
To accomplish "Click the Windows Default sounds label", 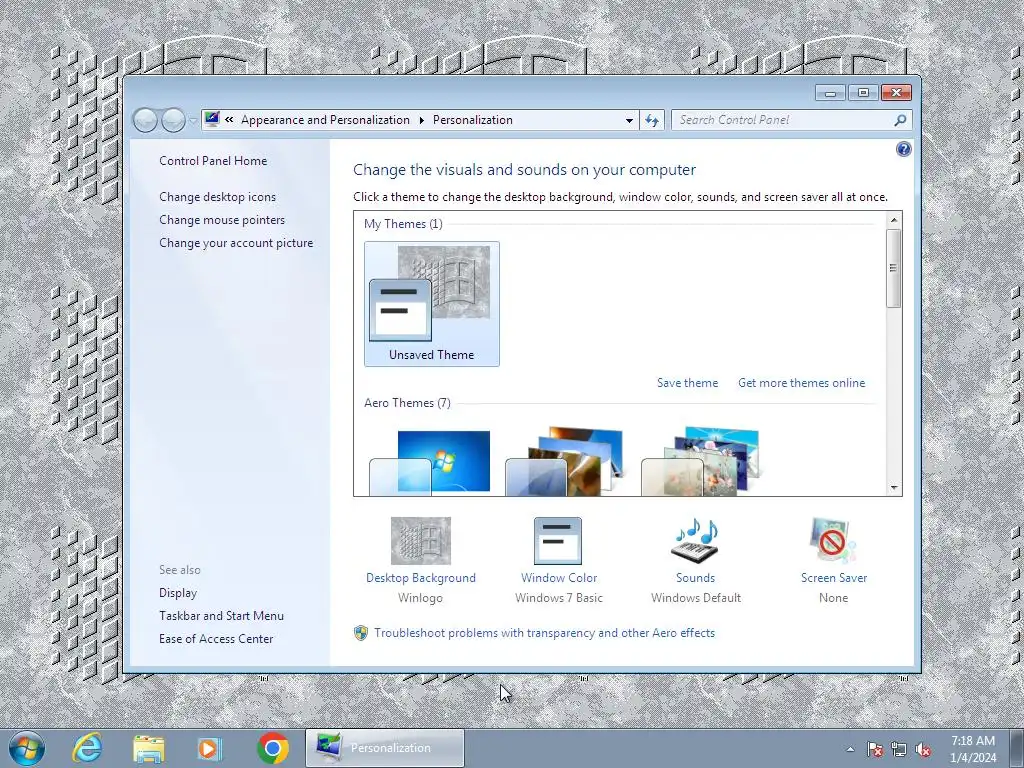I will [696, 598].
